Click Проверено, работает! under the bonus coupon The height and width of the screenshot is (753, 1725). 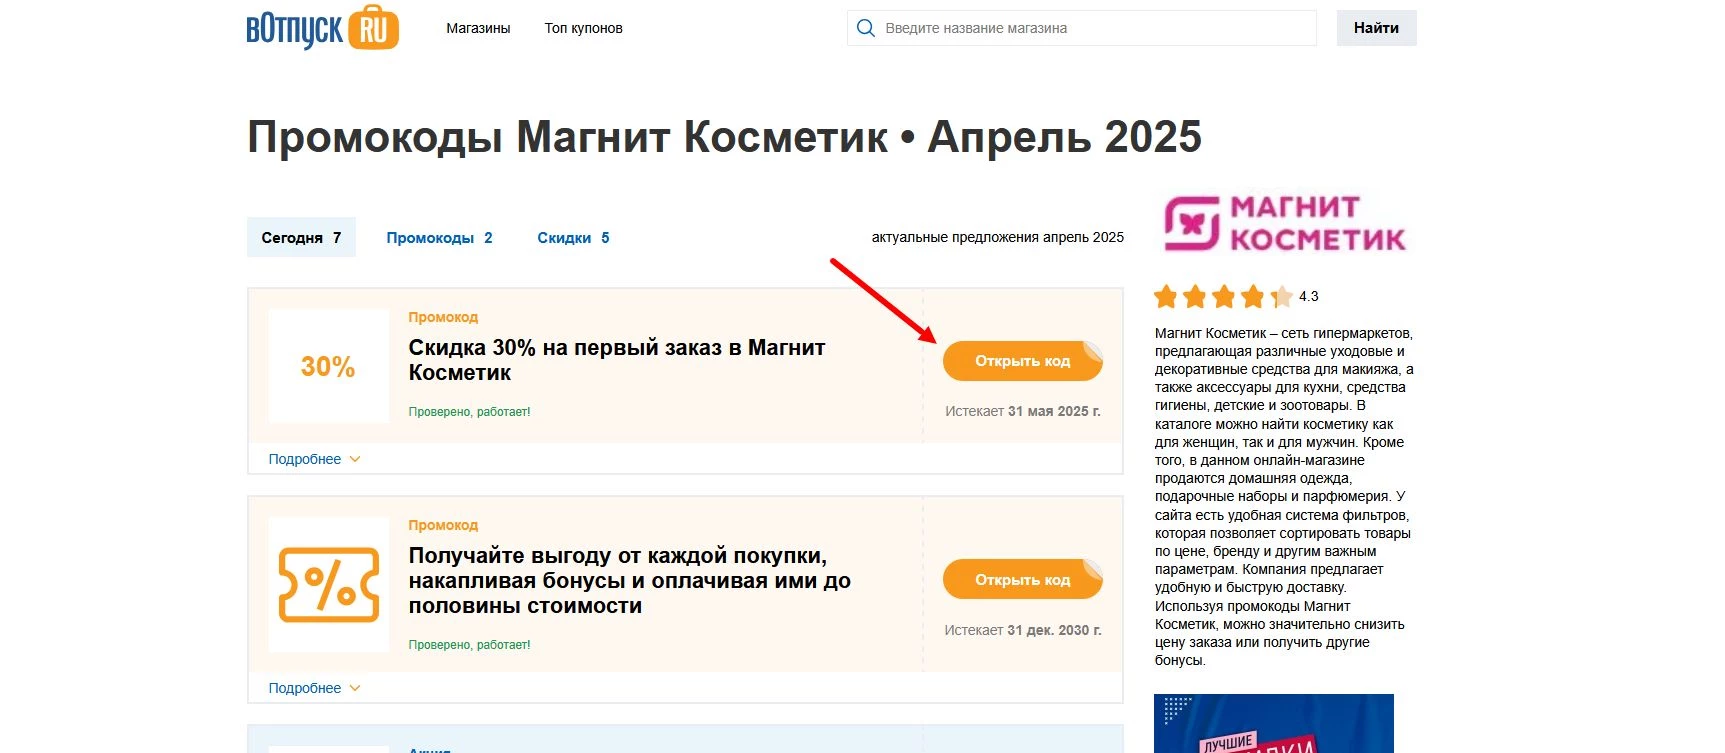pos(469,645)
